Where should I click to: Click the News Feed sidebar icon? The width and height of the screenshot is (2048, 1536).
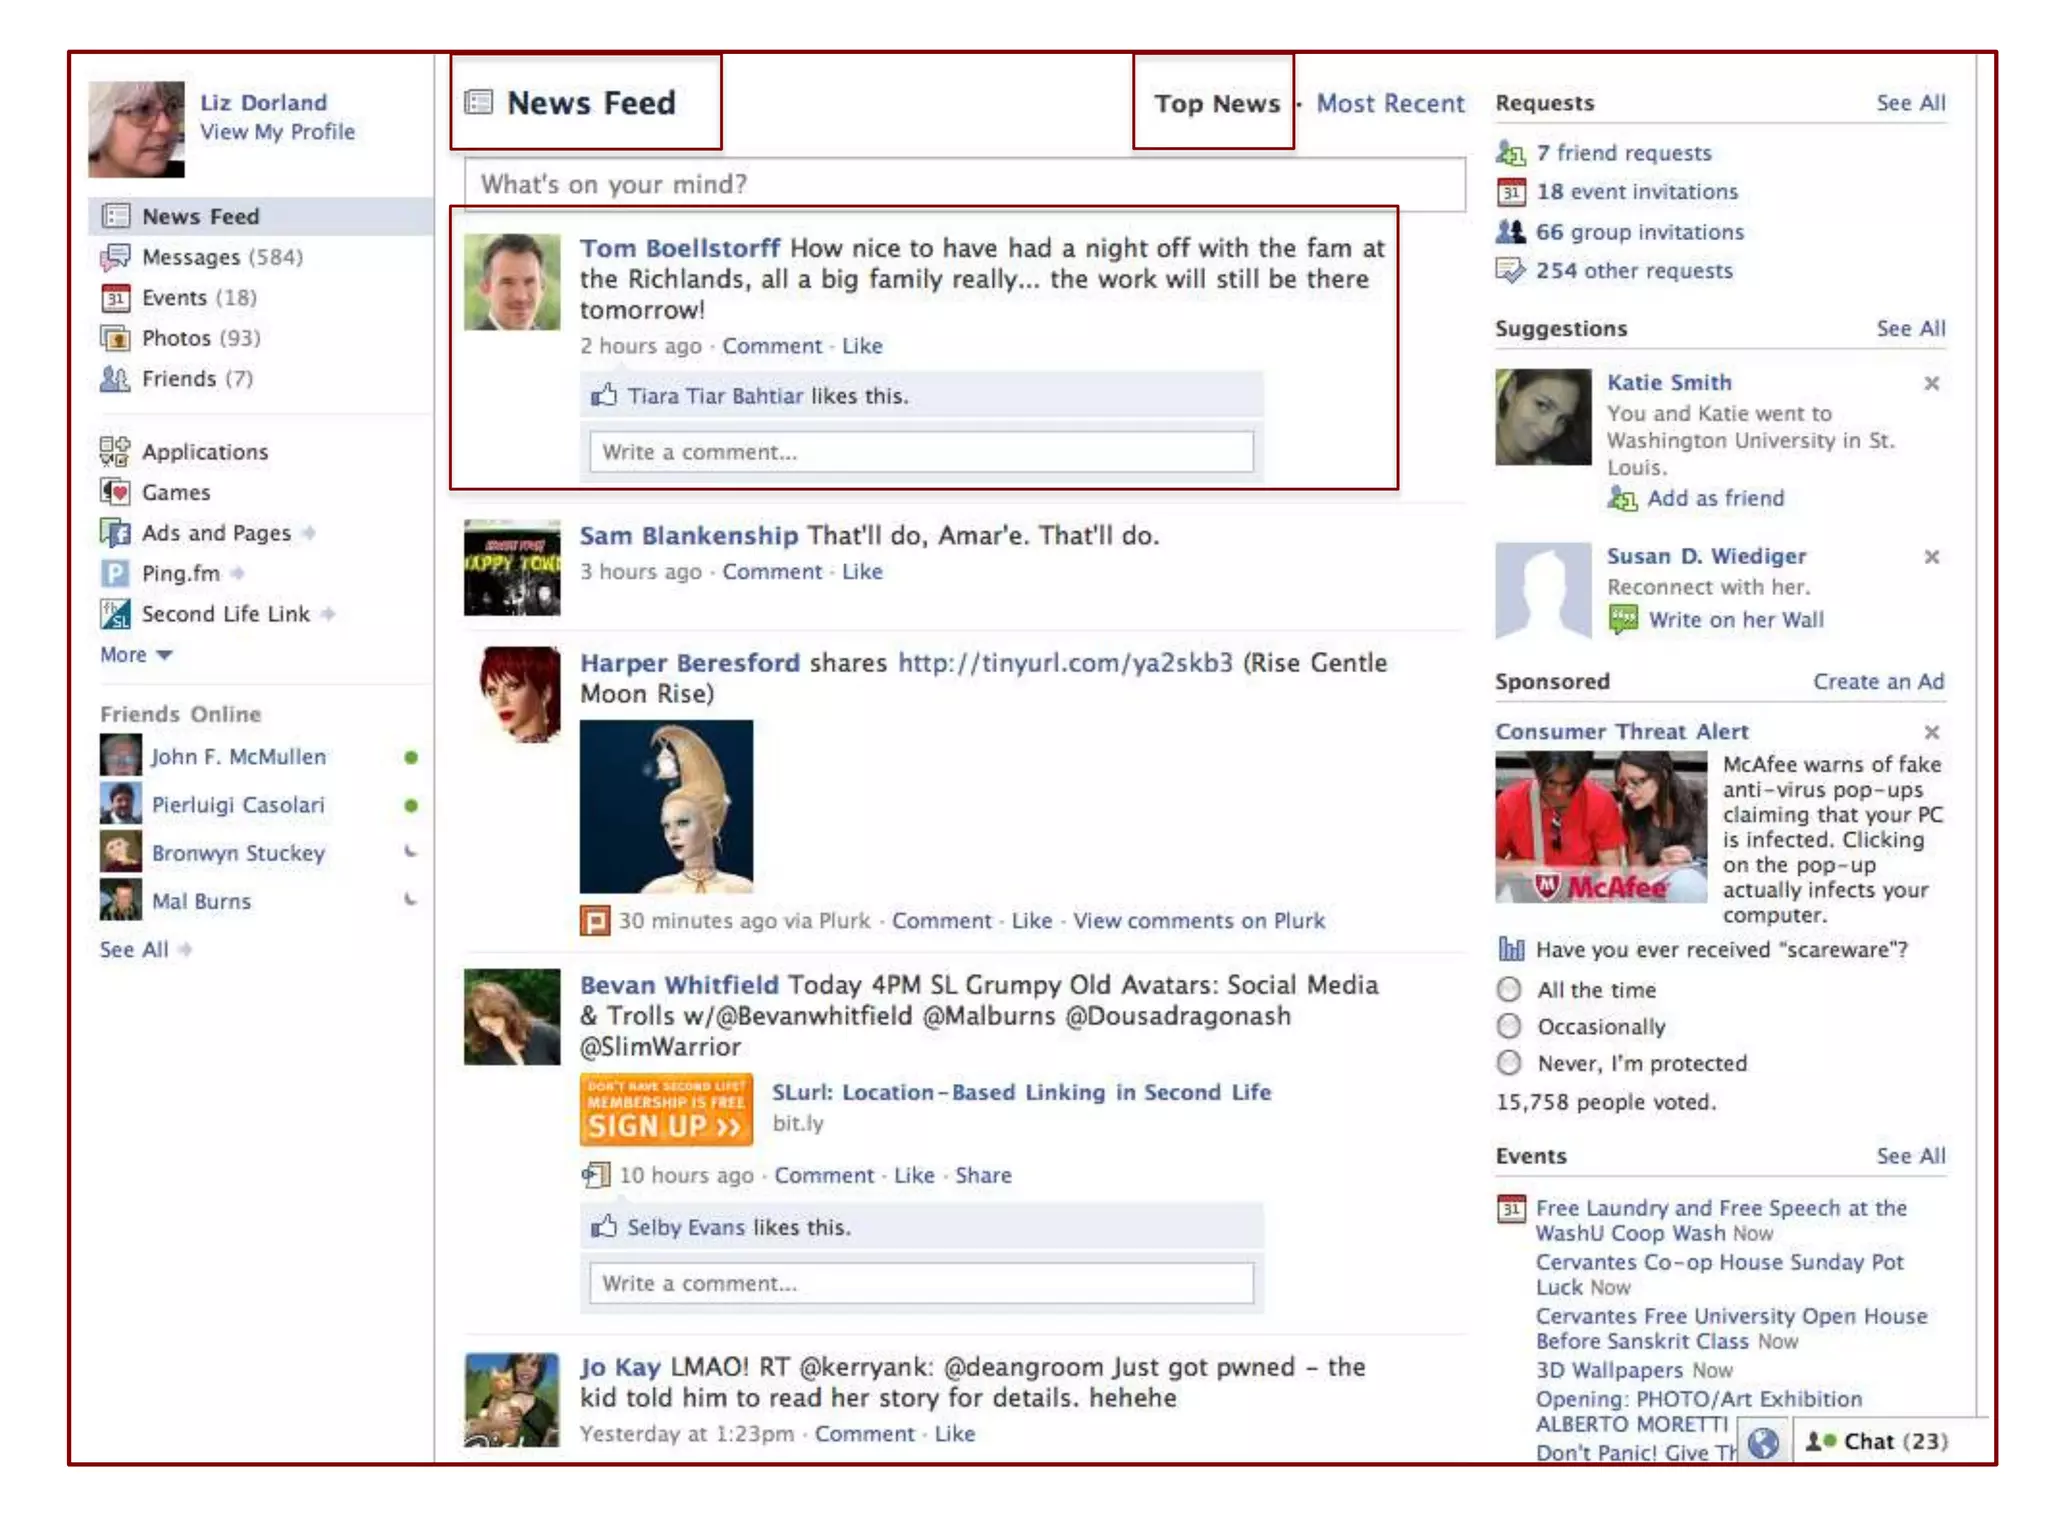115,216
